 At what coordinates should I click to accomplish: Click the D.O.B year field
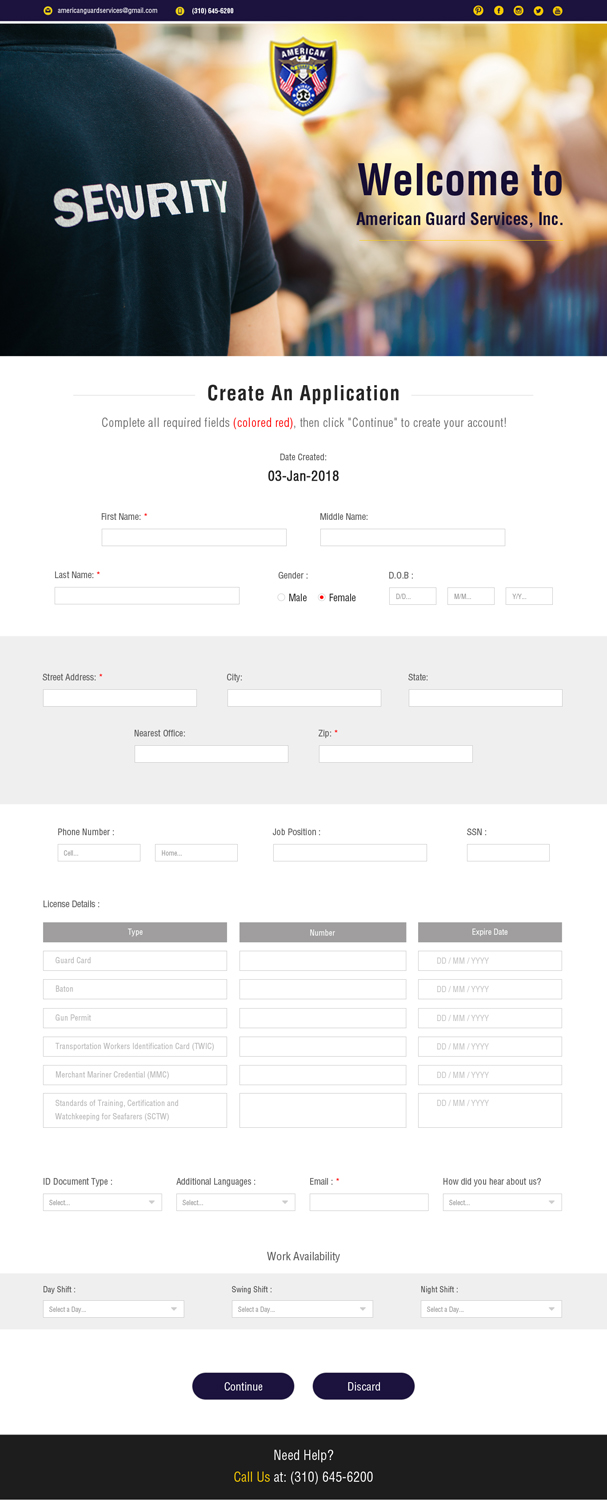pos(529,596)
